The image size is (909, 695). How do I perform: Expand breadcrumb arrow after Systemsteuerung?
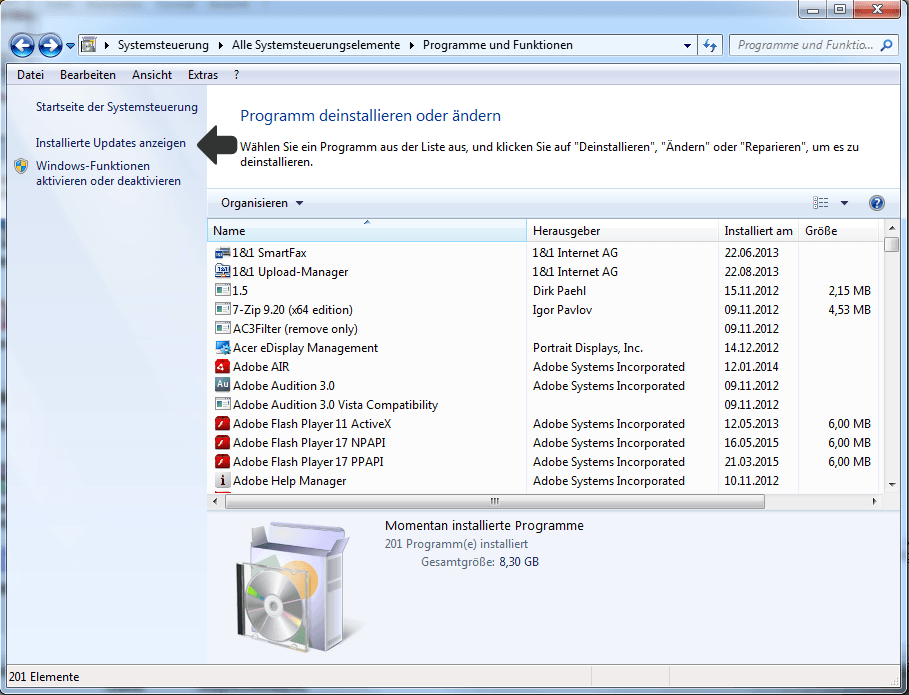221,45
